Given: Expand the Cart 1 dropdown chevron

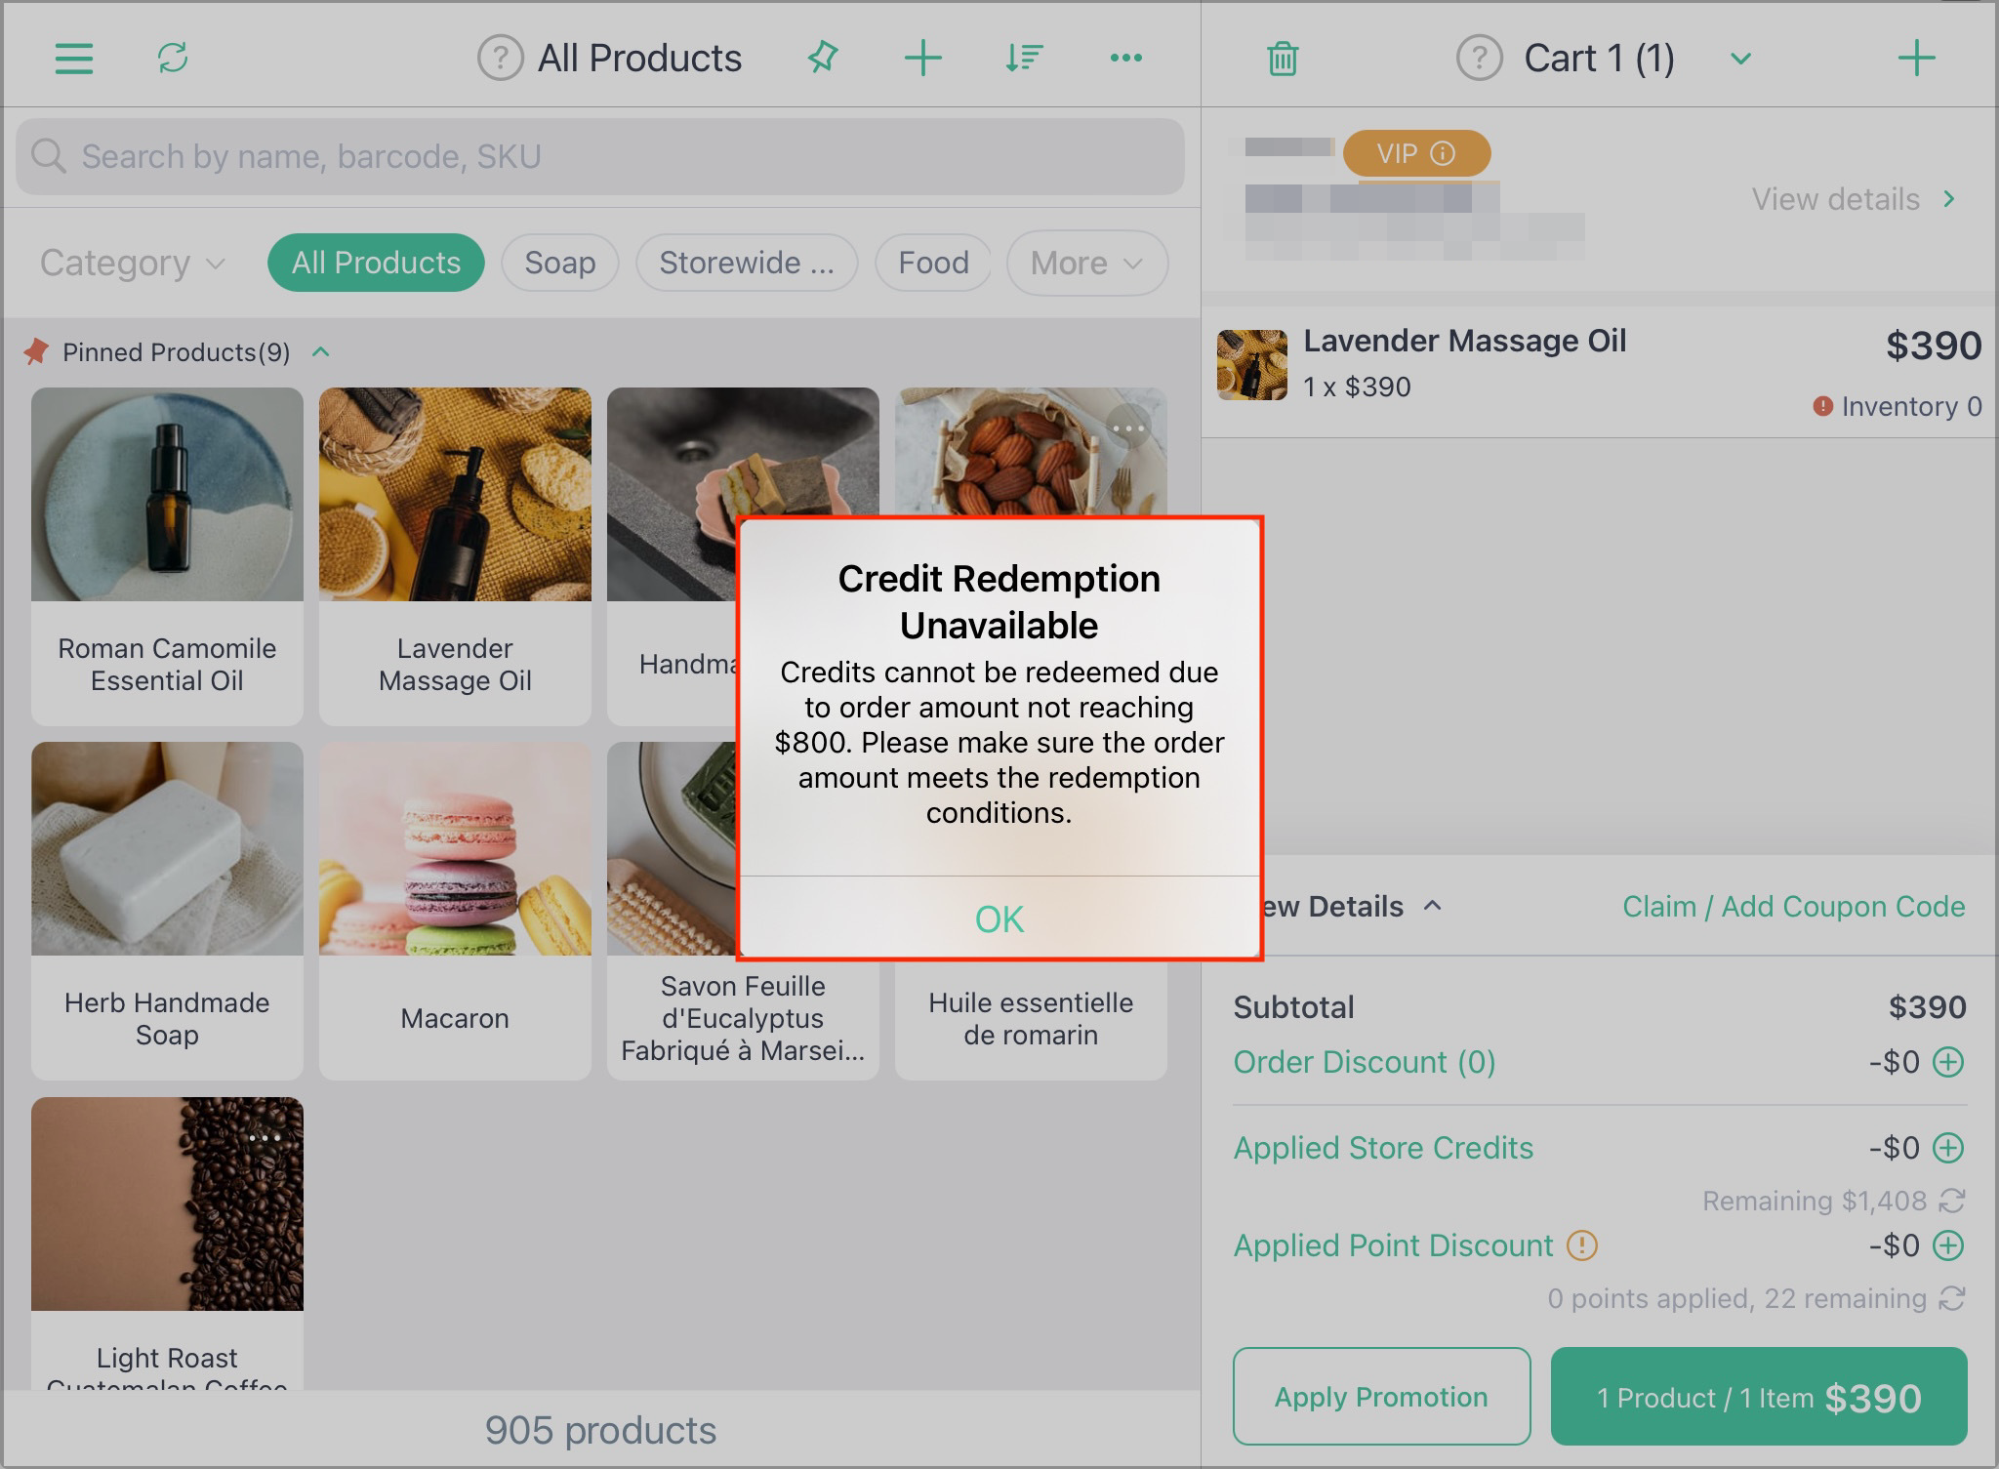Looking at the screenshot, I should pyautogui.click(x=1741, y=58).
